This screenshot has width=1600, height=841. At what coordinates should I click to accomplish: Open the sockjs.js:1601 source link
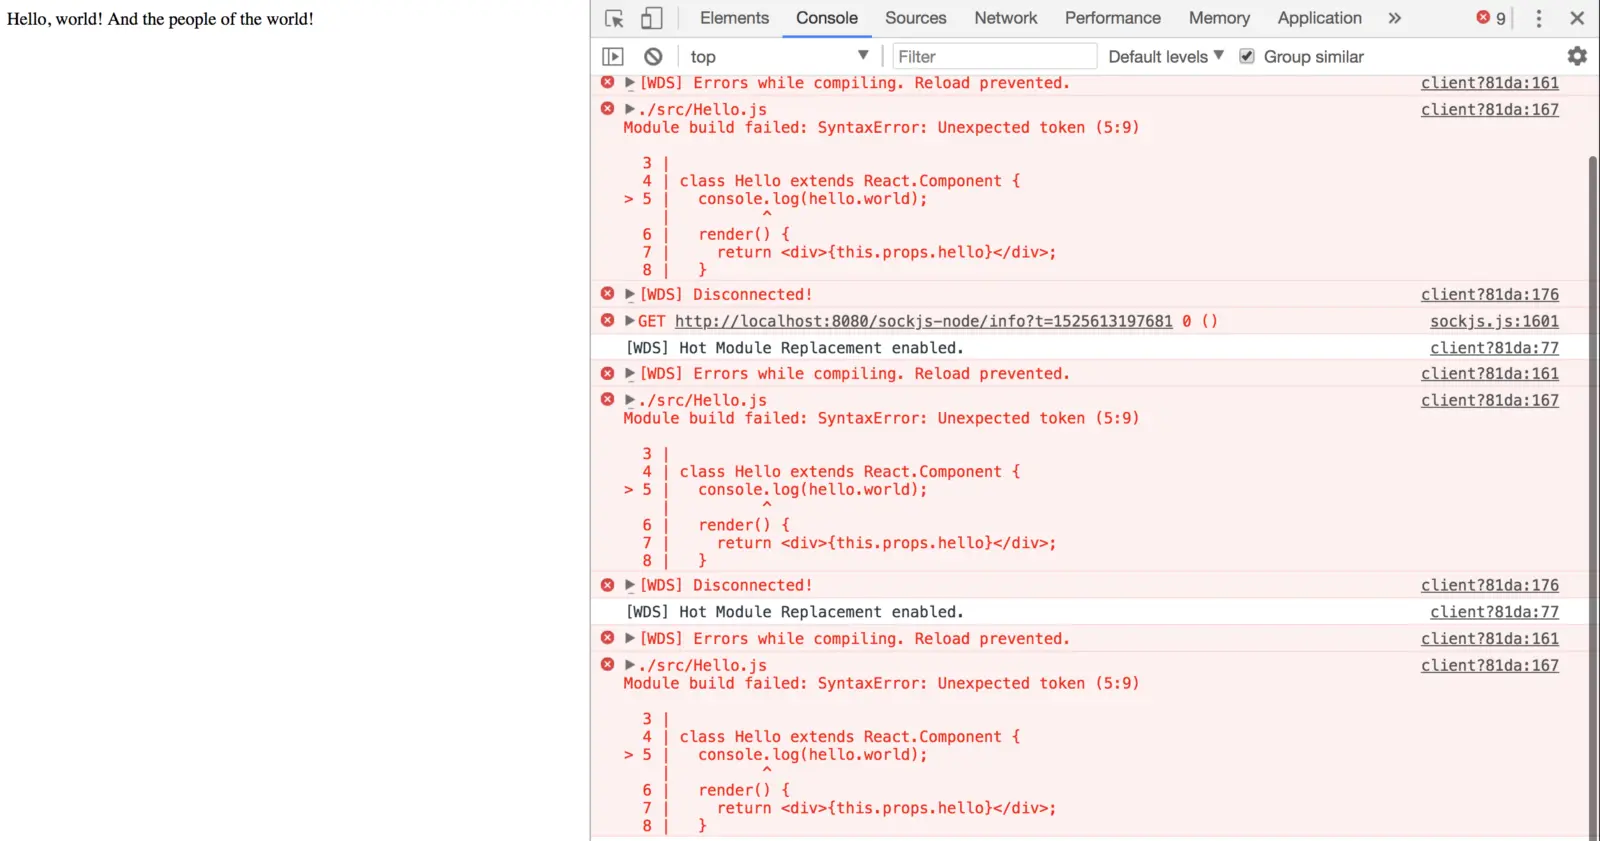coord(1494,321)
